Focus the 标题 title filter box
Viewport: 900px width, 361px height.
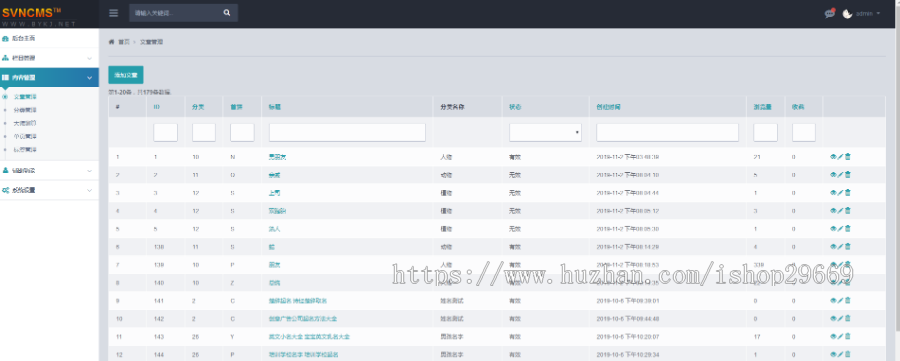tap(347, 132)
